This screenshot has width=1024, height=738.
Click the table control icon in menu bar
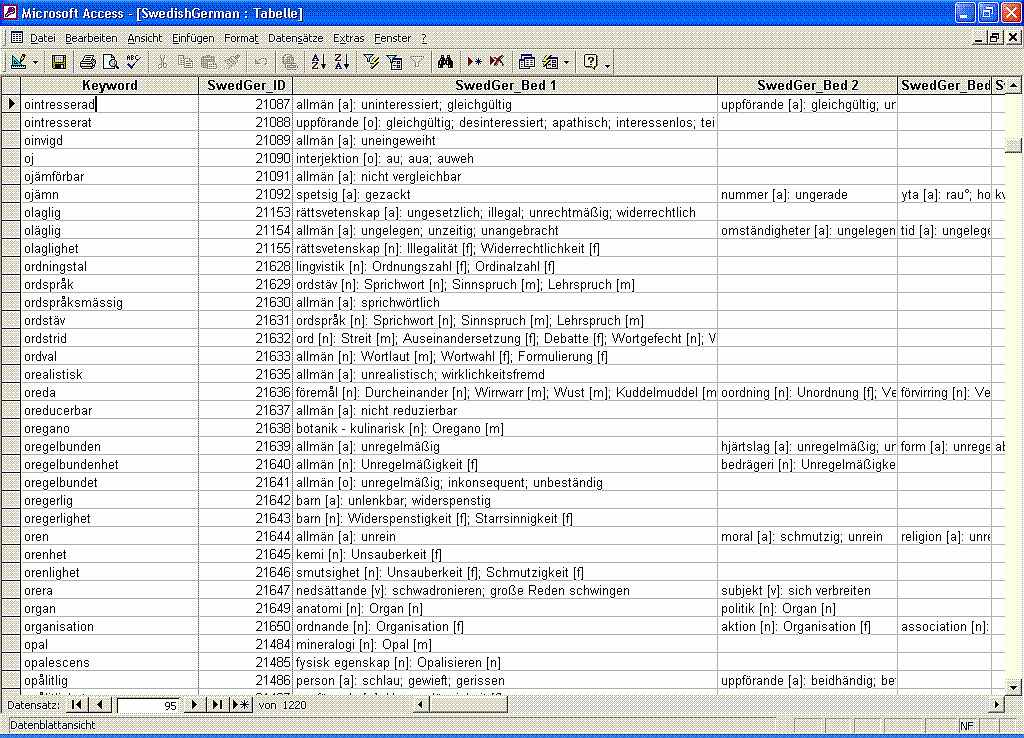coord(17,37)
